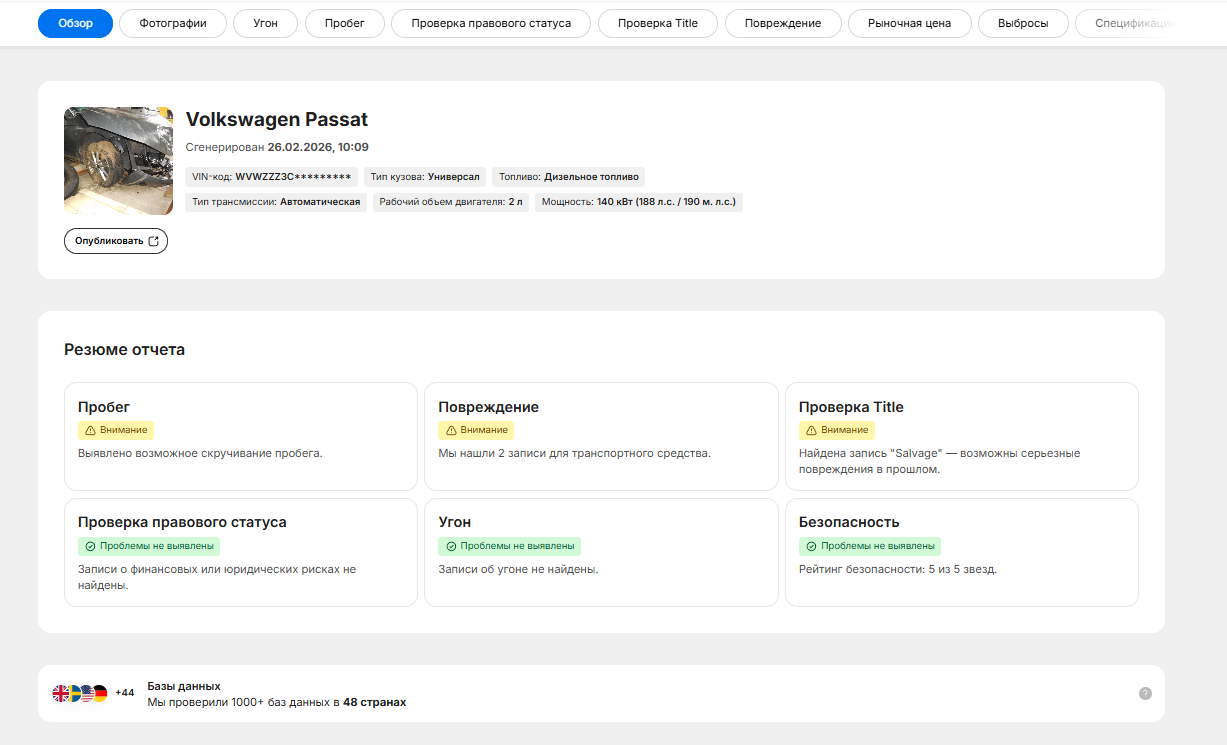
Task: Switch to the Обзор tab
Action: [75, 23]
